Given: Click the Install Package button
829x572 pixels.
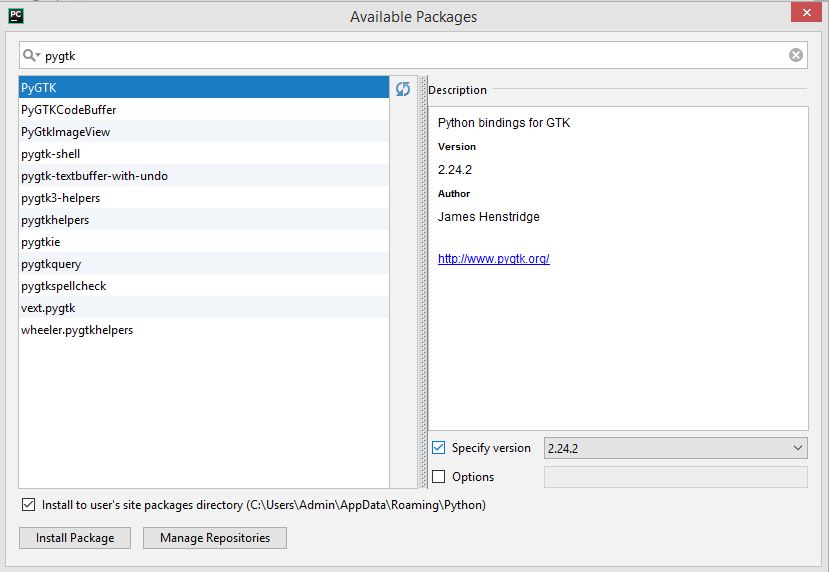Looking at the screenshot, I should coord(75,538).
